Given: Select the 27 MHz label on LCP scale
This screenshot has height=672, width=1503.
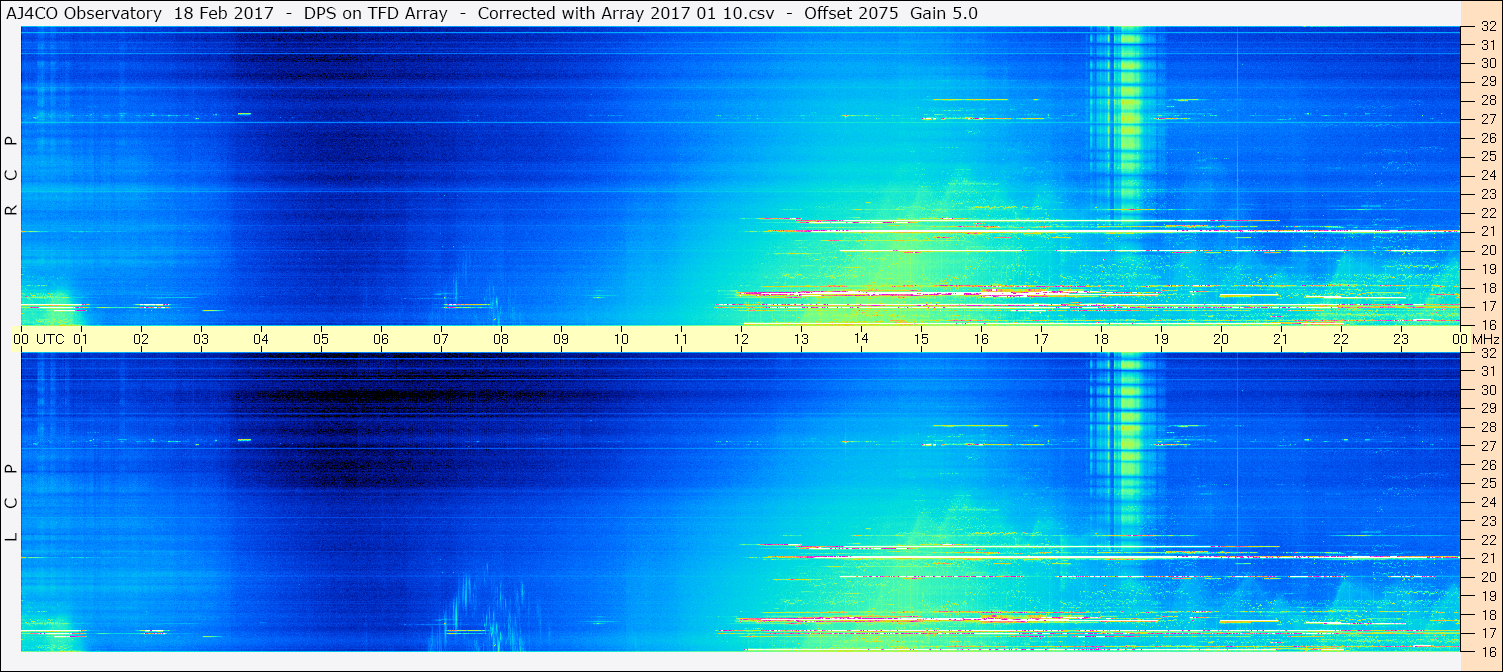Looking at the screenshot, I should [1488, 446].
